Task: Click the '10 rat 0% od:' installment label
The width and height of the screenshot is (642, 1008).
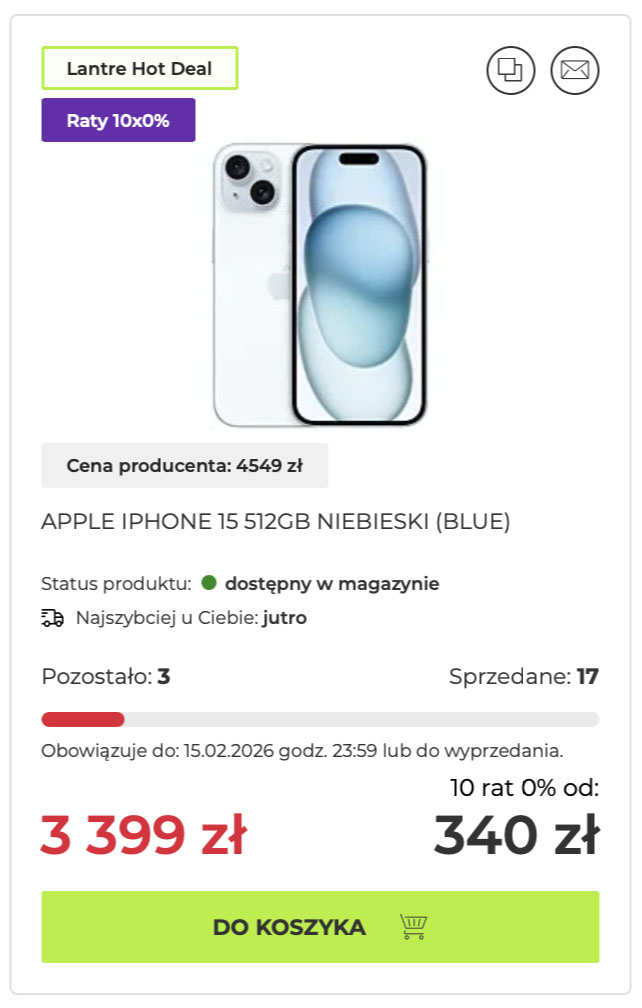Action: point(524,788)
